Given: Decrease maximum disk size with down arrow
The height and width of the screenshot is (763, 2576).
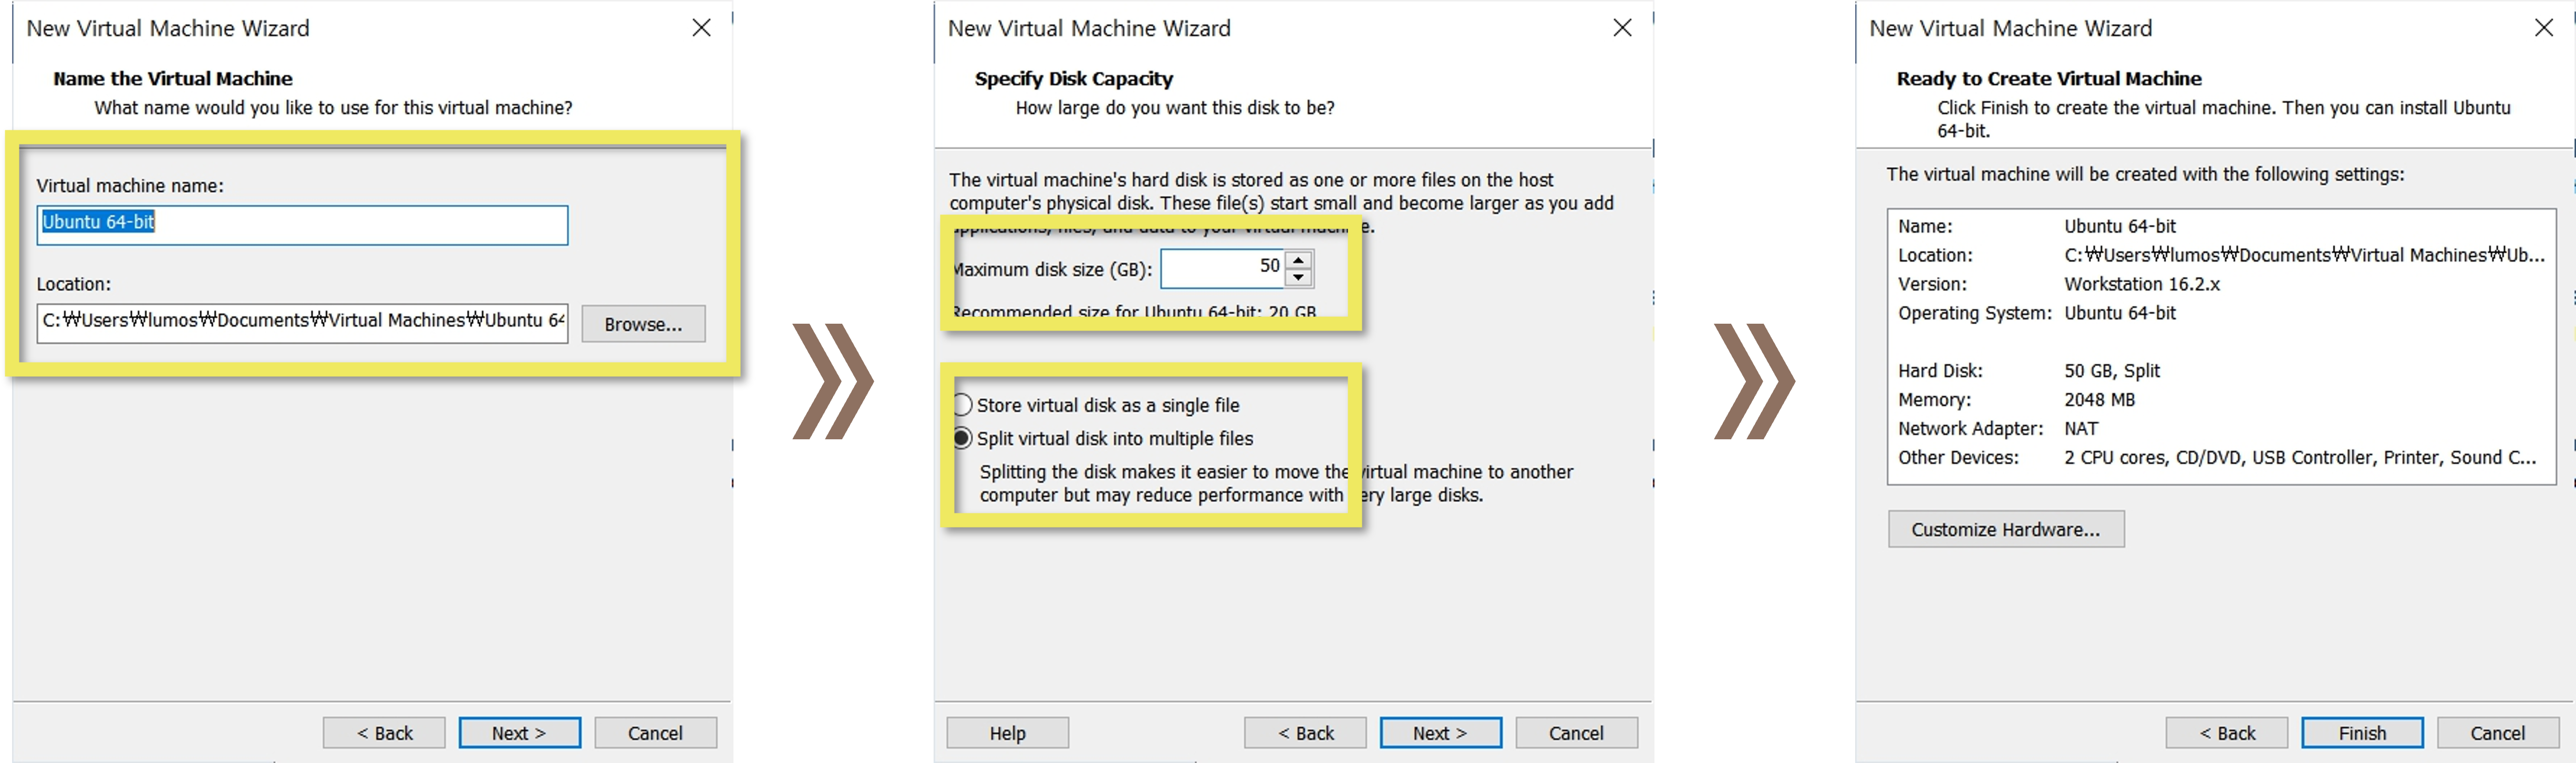Looking at the screenshot, I should [x=1298, y=277].
